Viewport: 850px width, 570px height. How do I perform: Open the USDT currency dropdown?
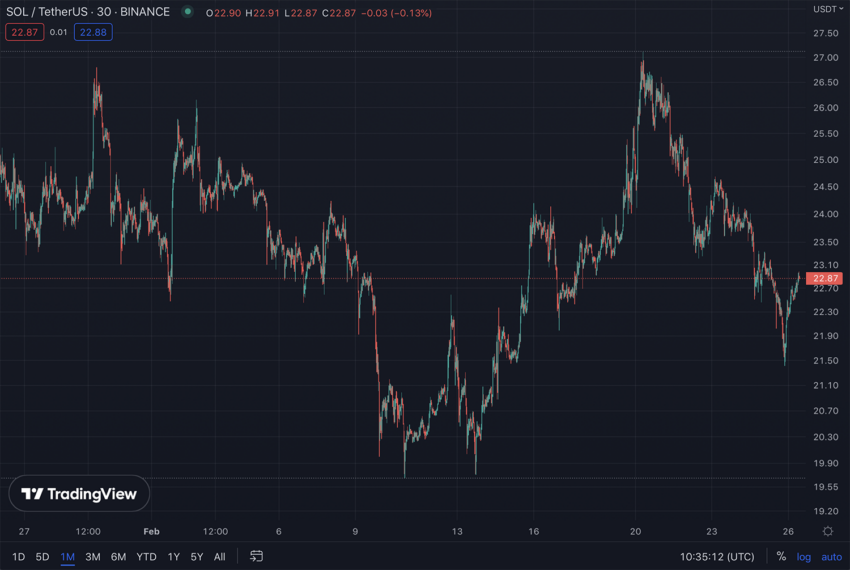pyautogui.click(x=828, y=9)
